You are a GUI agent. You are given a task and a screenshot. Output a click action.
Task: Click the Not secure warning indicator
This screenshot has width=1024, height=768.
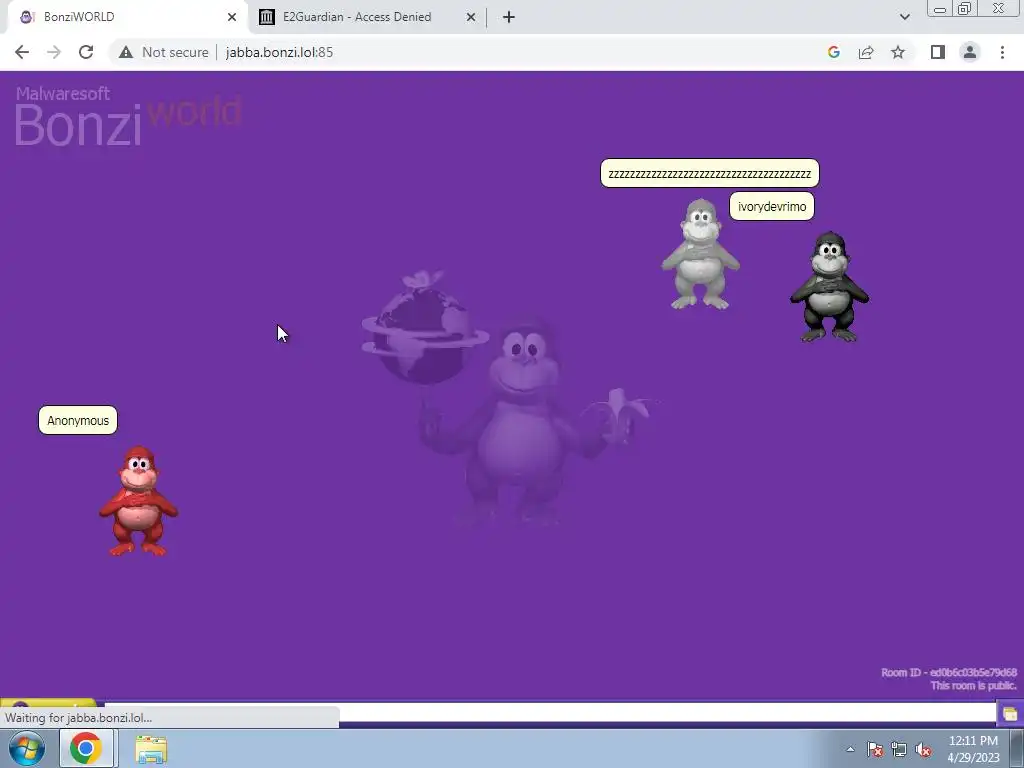164,52
